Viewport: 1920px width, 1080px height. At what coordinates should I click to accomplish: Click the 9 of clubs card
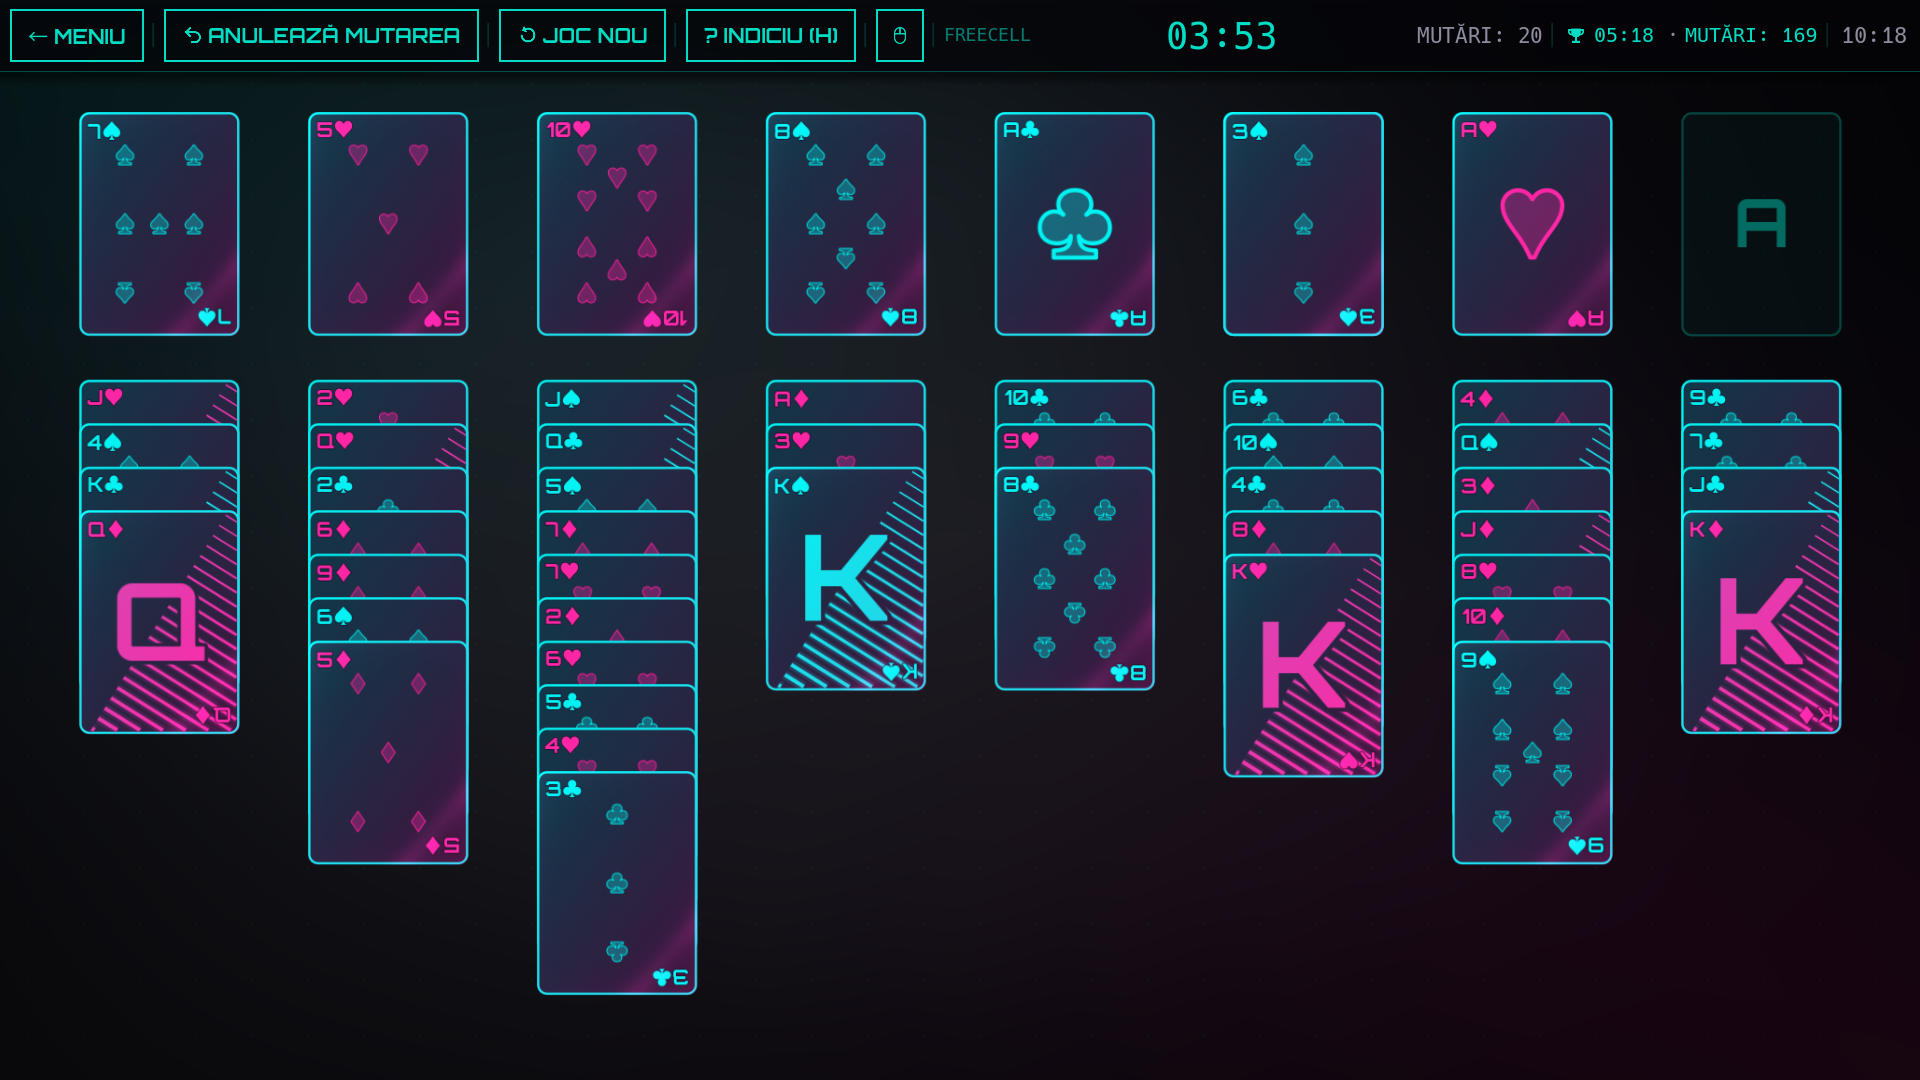tap(1761, 402)
